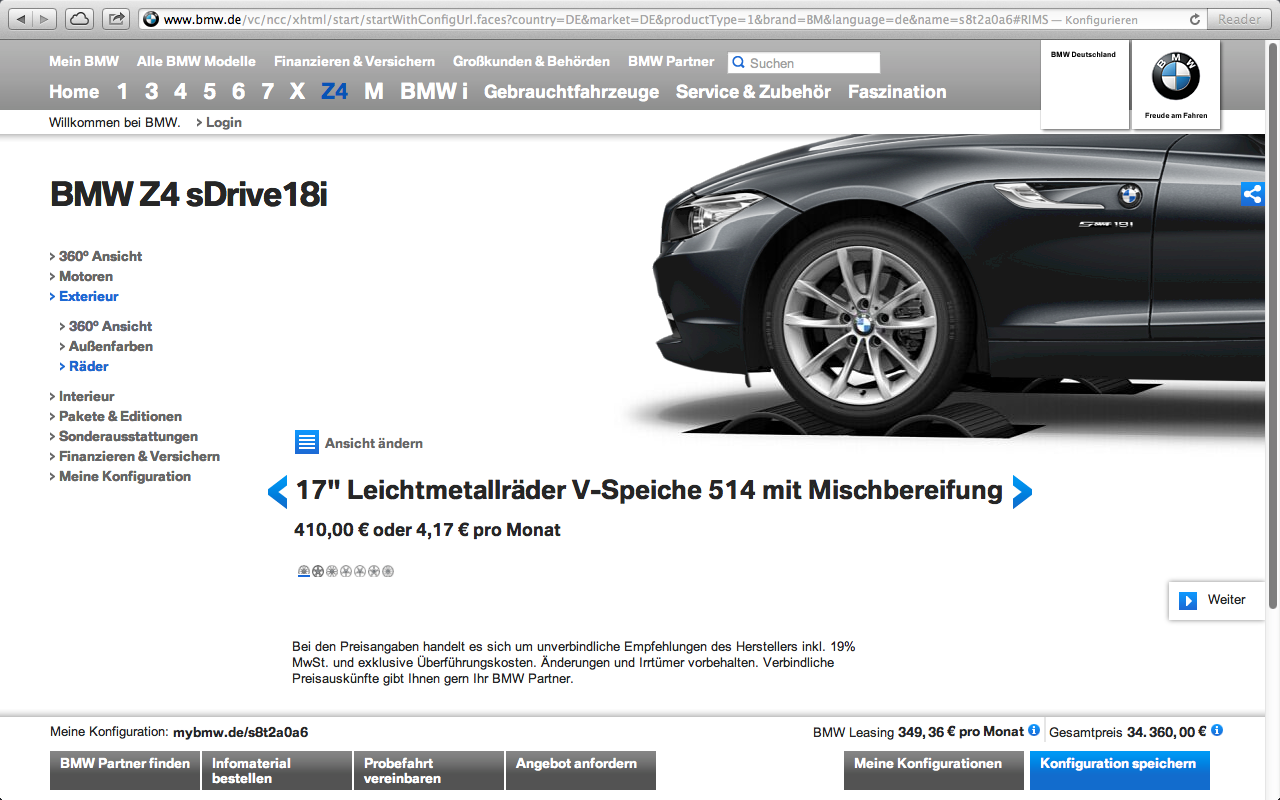Open iCloud tabs cloud icon
The height and width of the screenshot is (800, 1280).
(80, 19)
